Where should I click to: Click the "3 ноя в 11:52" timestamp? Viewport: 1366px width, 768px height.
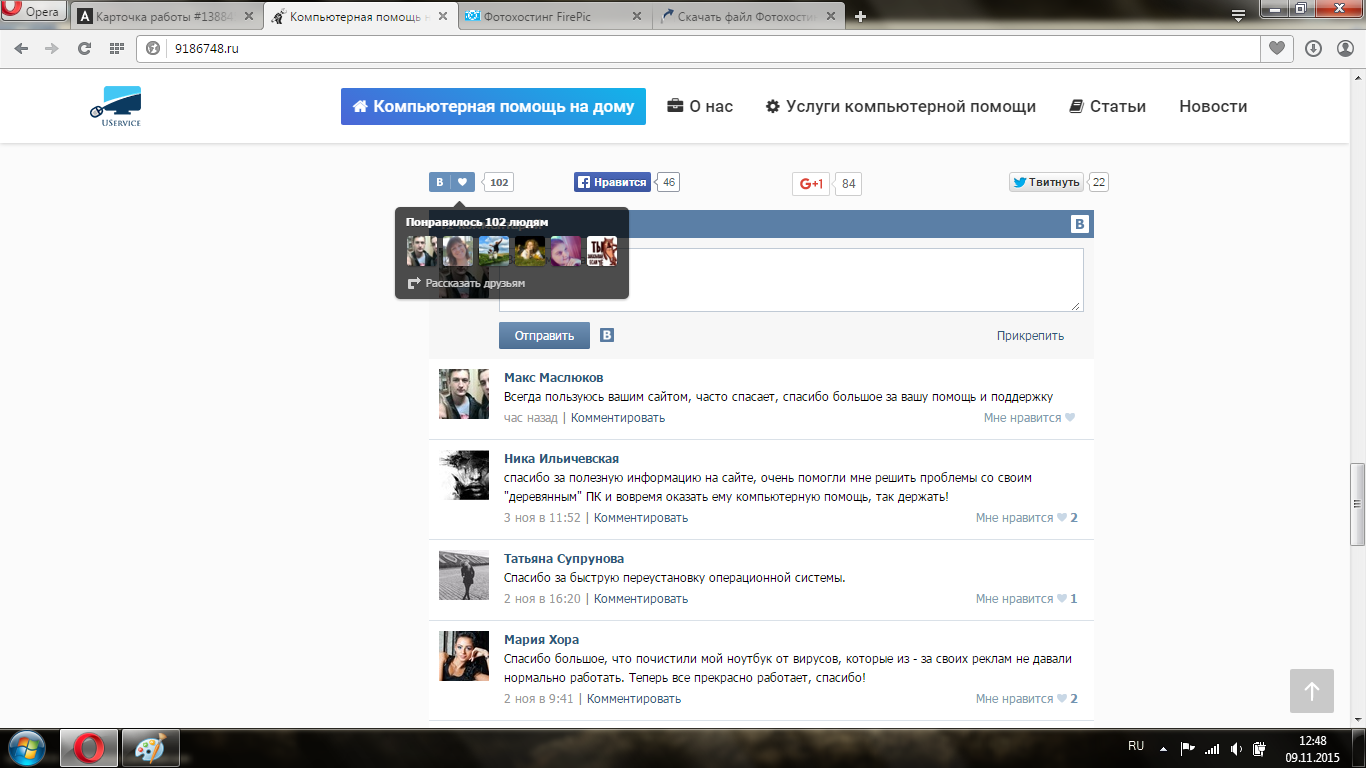542,518
